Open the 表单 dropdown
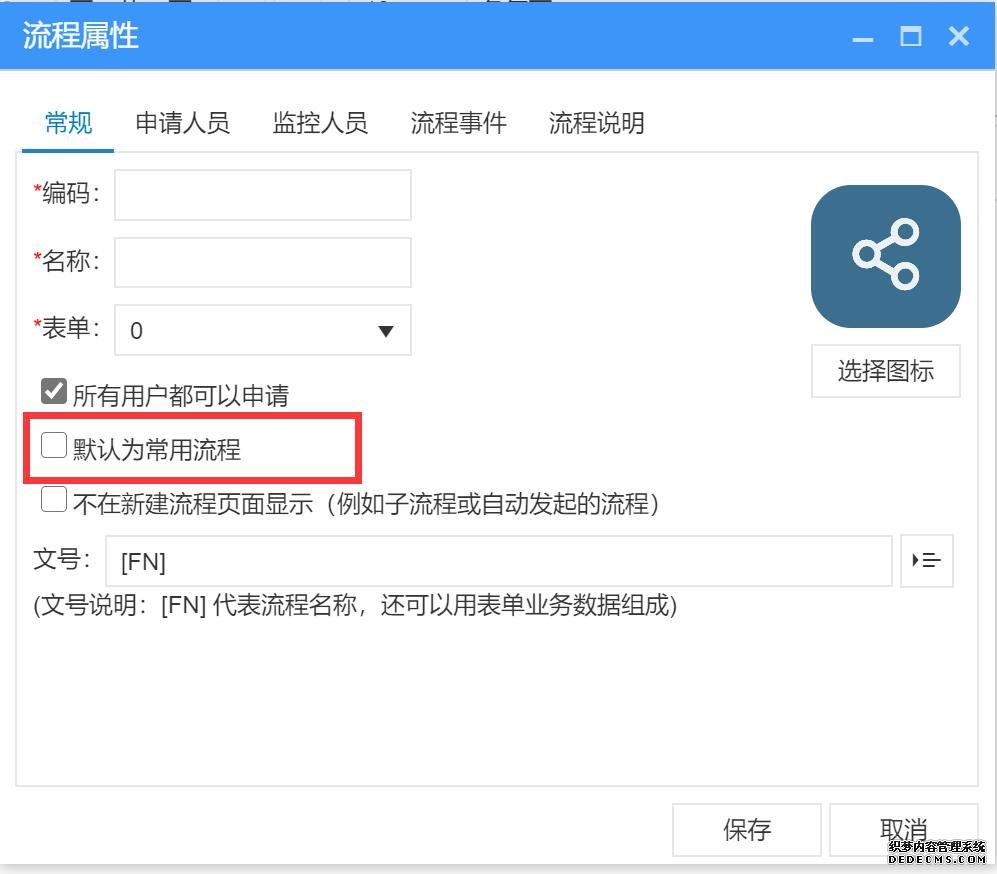Image resolution: width=997 pixels, height=874 pixels. [x=263, y=330]
